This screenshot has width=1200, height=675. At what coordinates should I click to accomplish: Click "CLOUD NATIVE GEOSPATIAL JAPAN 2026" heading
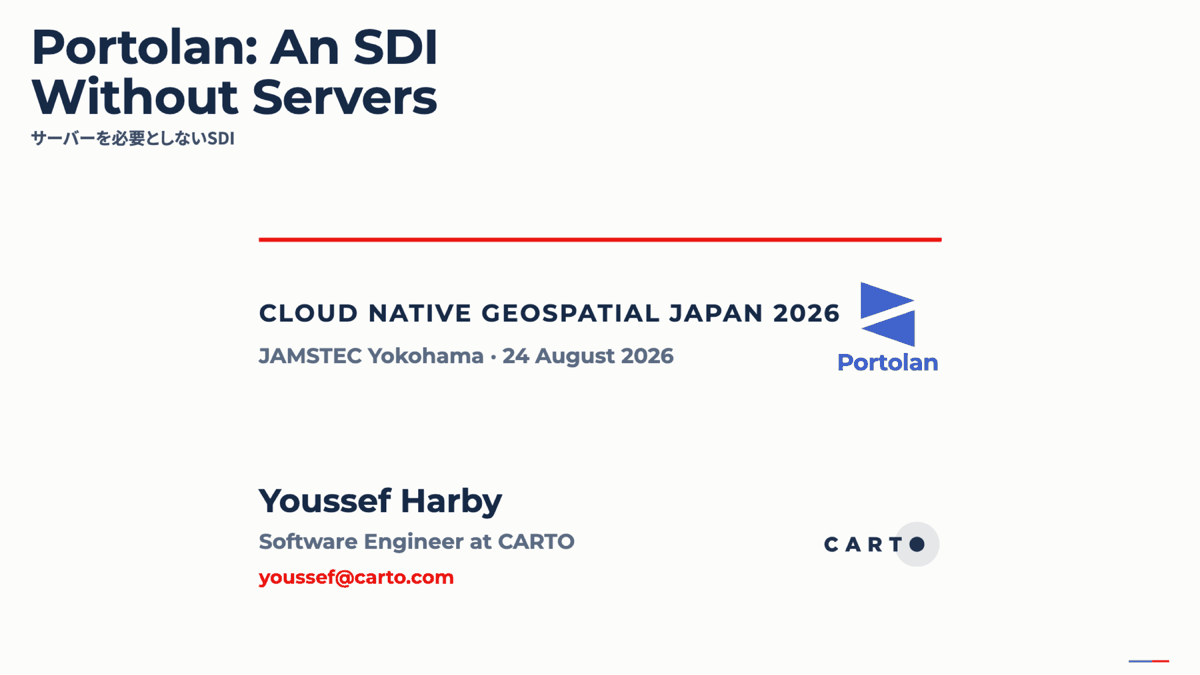(x=549, y=313)
